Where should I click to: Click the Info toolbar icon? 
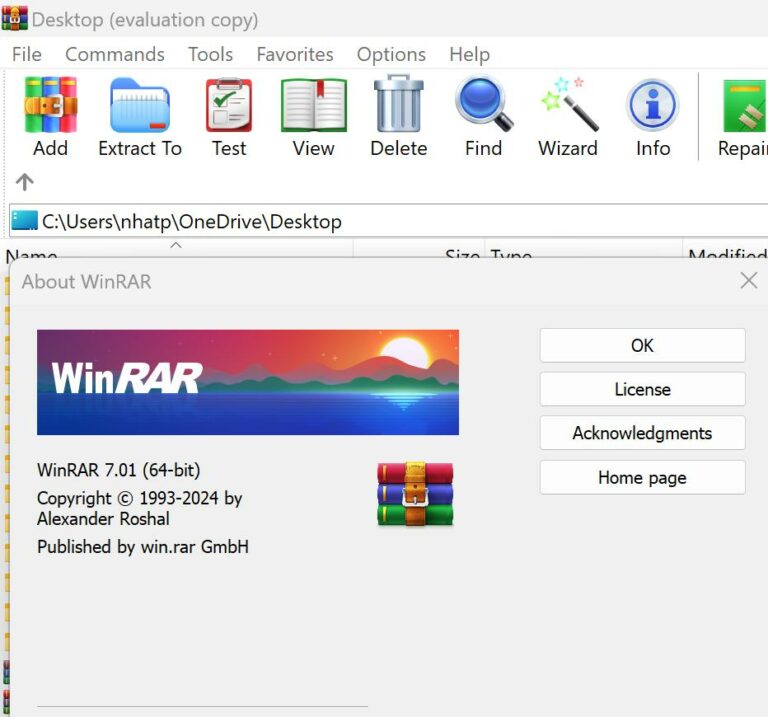653,106
